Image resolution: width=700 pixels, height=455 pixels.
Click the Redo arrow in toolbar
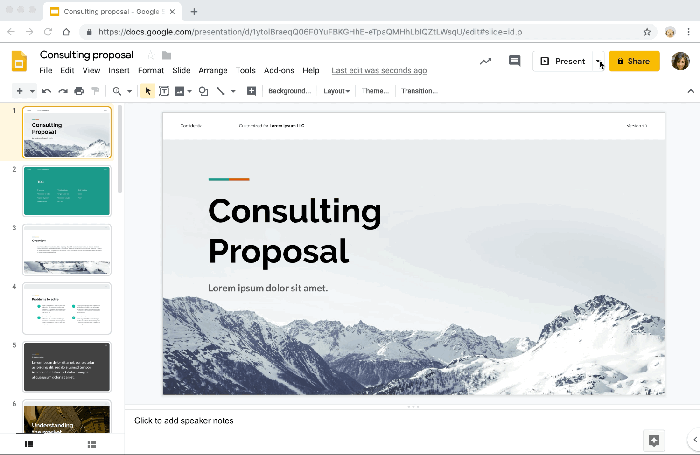click(x=62, y=91)
